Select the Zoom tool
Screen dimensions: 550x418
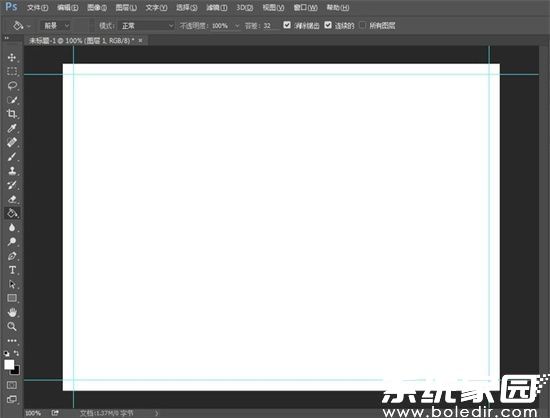(12, 326)
